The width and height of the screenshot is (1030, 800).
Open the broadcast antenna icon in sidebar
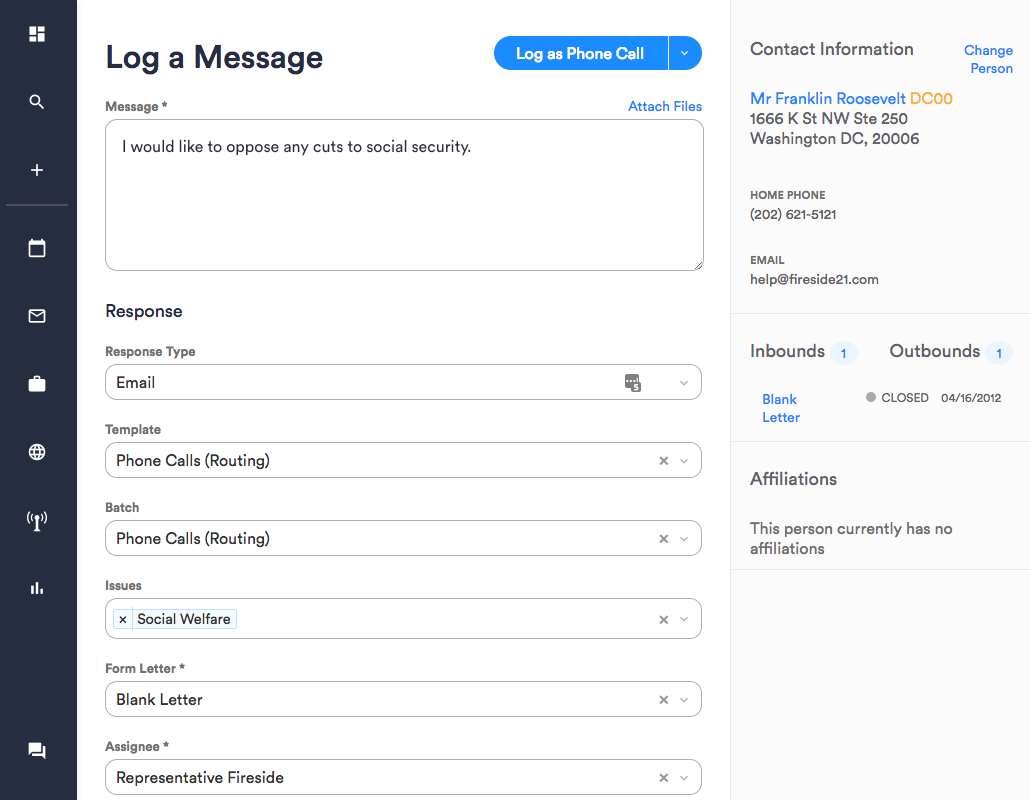click(x=37, y=520)
